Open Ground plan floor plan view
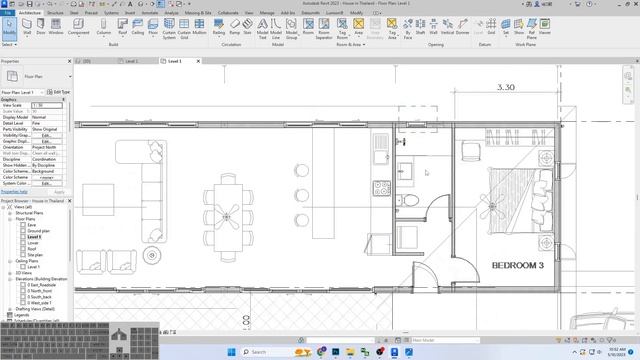The height and width of the screenshot is (360, 640). [38, 231]
